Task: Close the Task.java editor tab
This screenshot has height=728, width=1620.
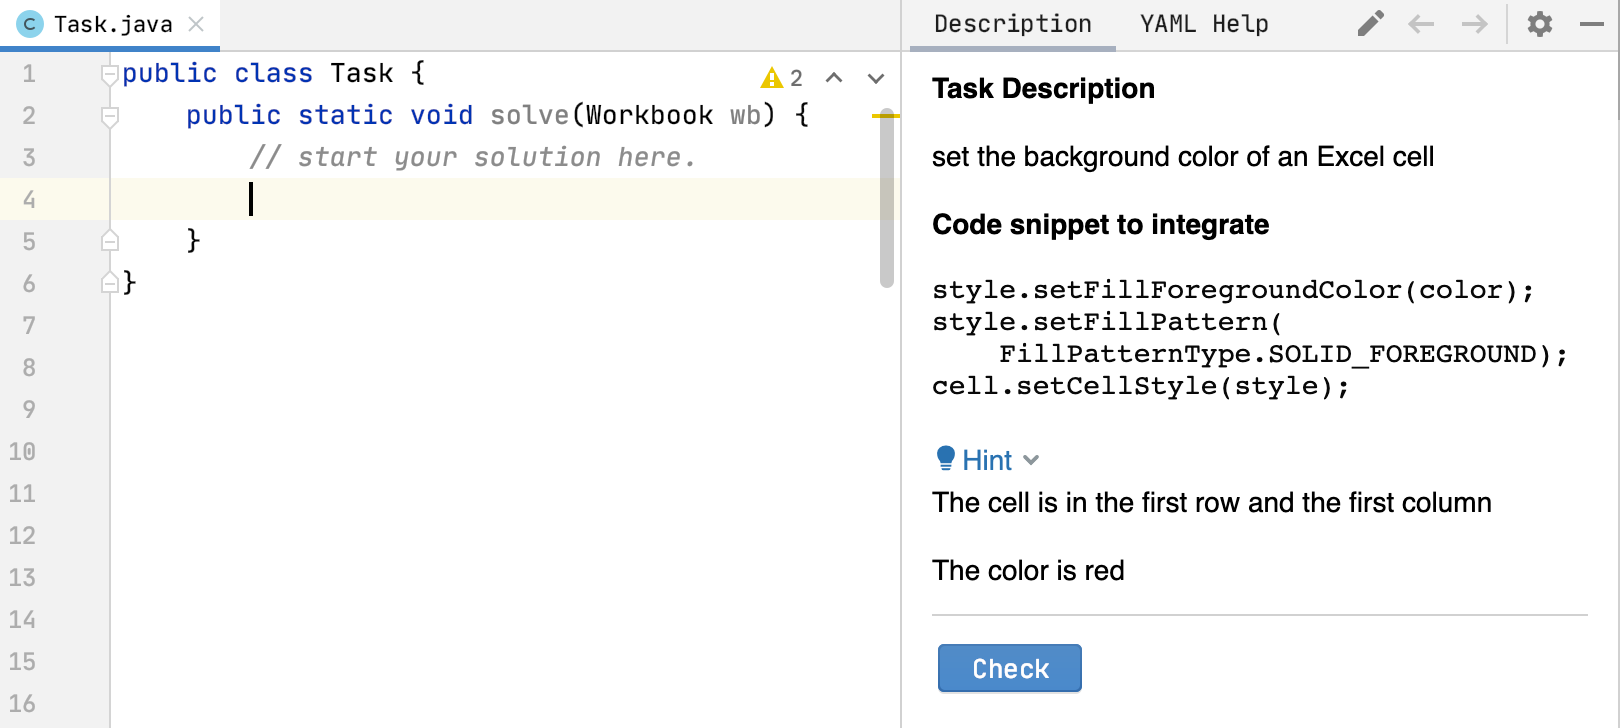Action: tap(196, 24)
